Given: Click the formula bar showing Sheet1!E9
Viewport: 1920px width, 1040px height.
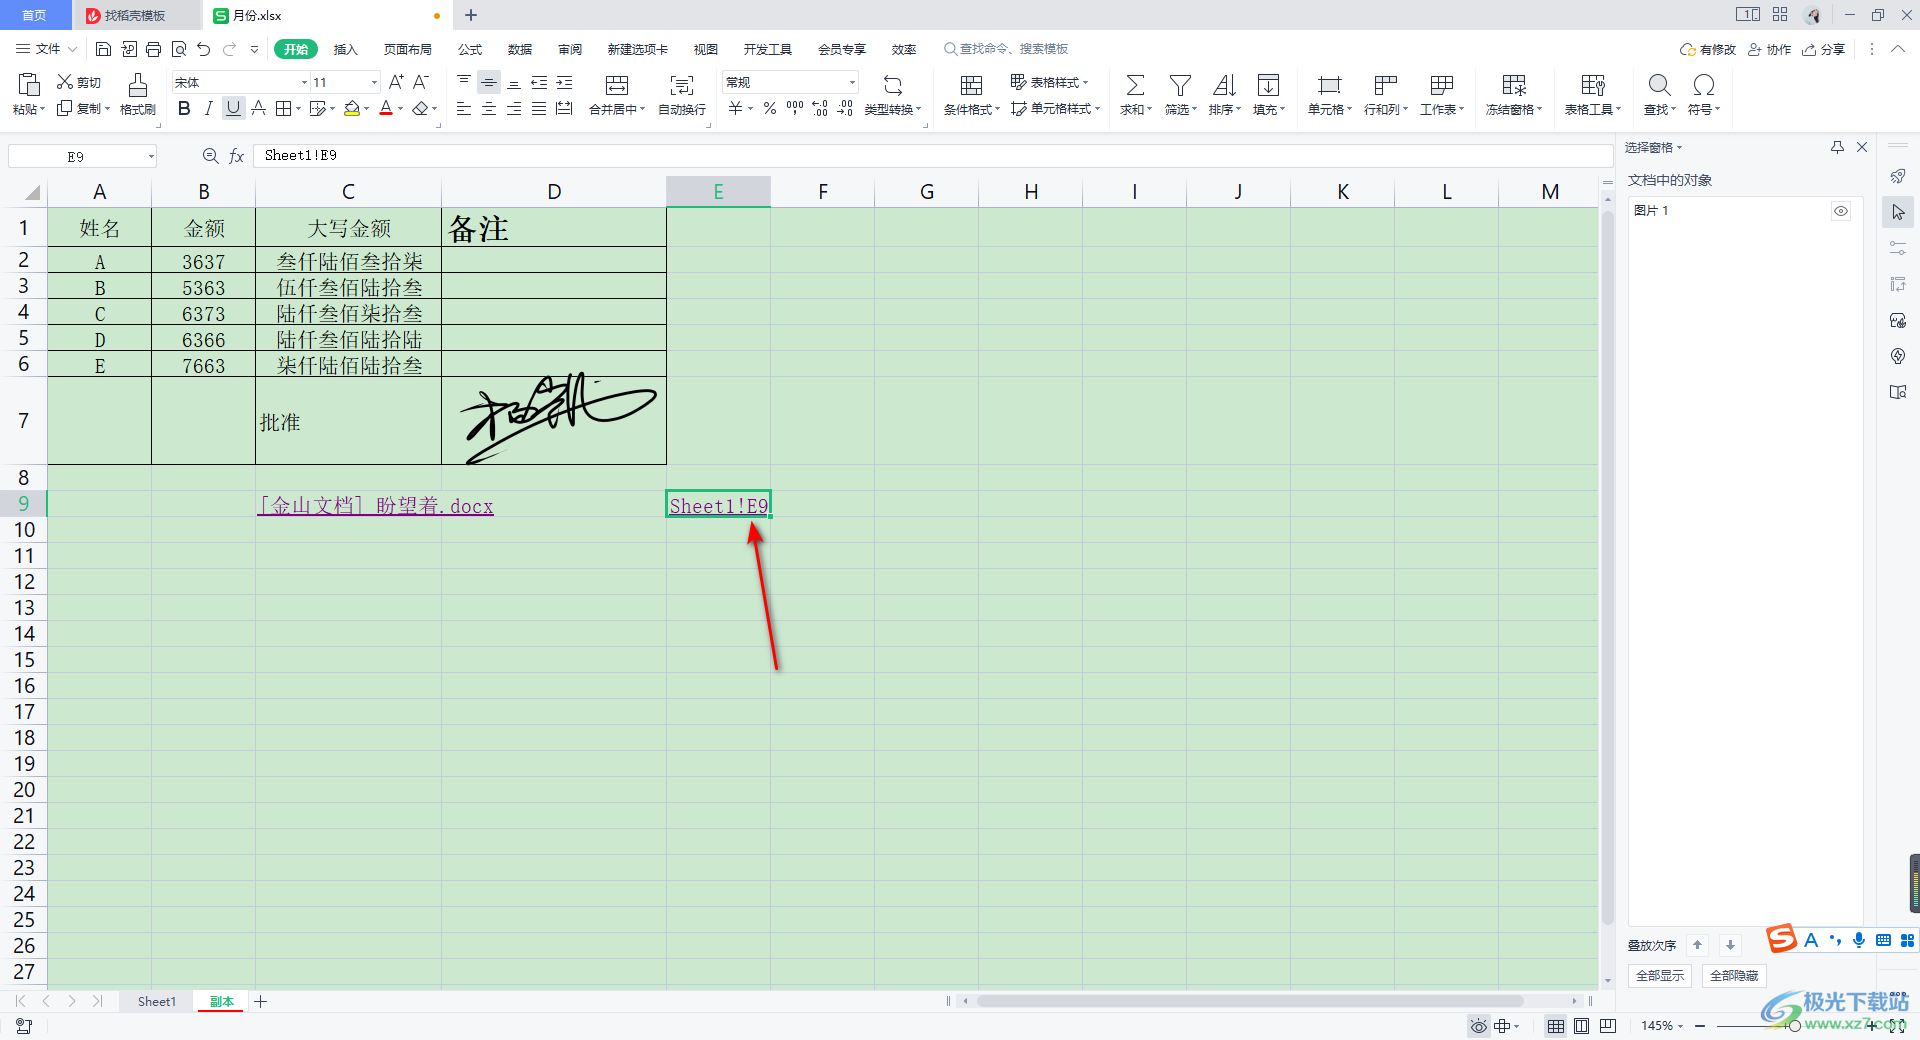Looking at the screenshot, I should tap(932, 156).
